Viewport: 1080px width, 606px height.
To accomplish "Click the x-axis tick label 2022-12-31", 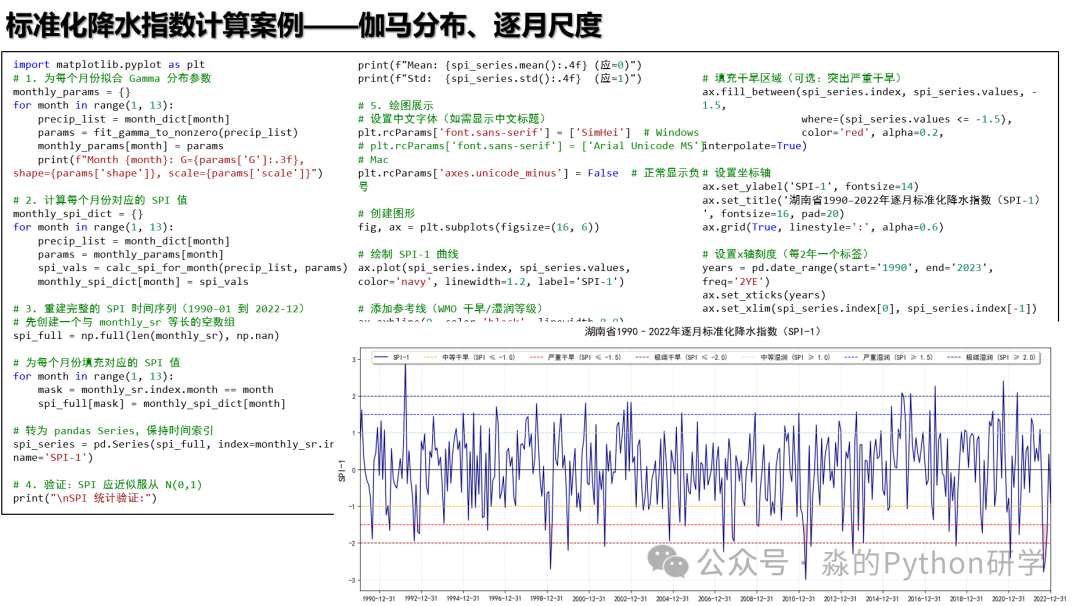I will click(x=1050, y=598).
